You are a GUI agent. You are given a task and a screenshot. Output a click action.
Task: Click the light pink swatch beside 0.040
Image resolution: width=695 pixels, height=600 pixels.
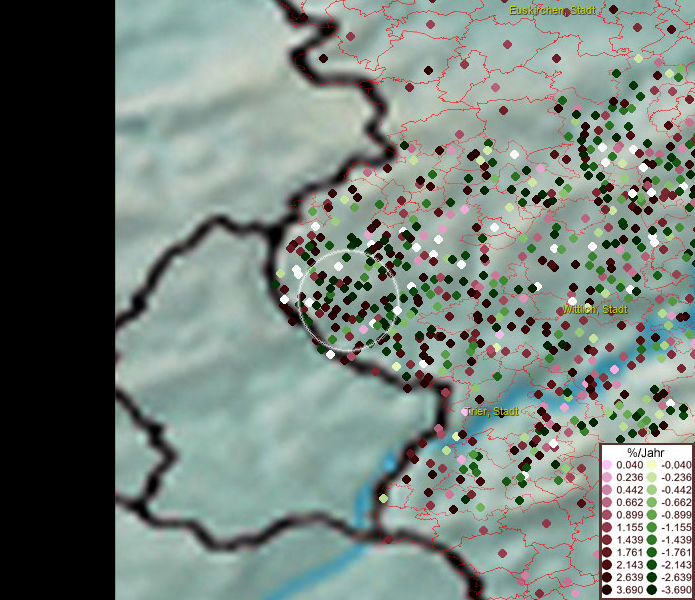(607, 465)
